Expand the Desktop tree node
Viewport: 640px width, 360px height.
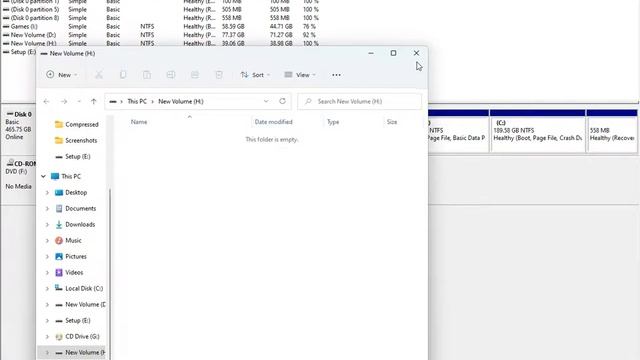[x=47, y=192]
